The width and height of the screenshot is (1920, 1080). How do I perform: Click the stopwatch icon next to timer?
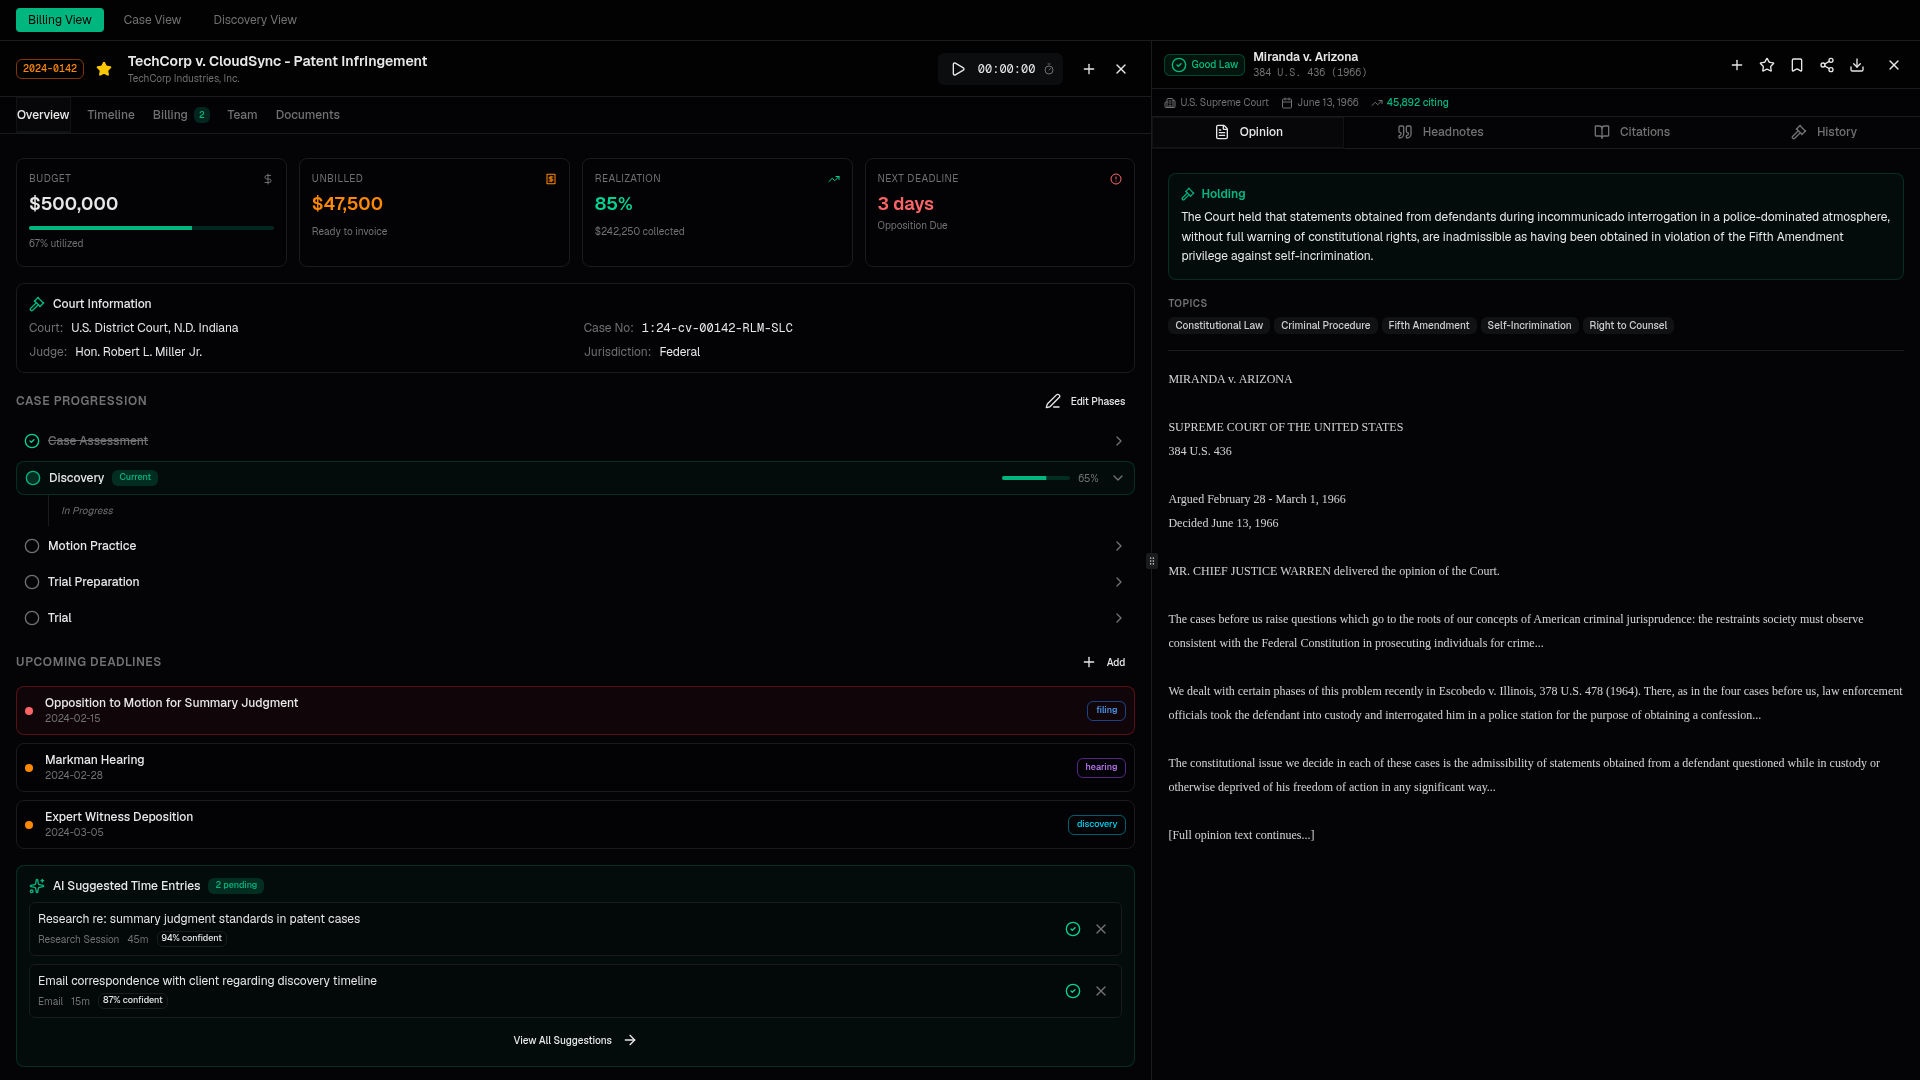[1049, 70]
